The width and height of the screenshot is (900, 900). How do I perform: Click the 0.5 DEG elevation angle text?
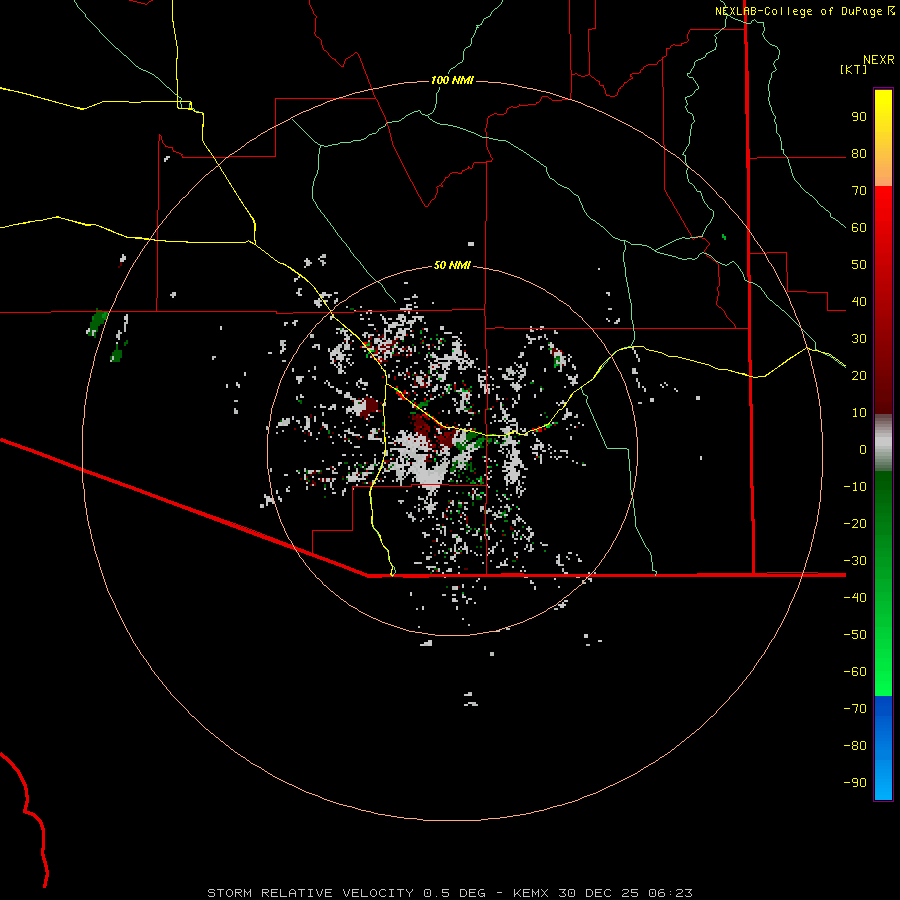click(454, 893)
